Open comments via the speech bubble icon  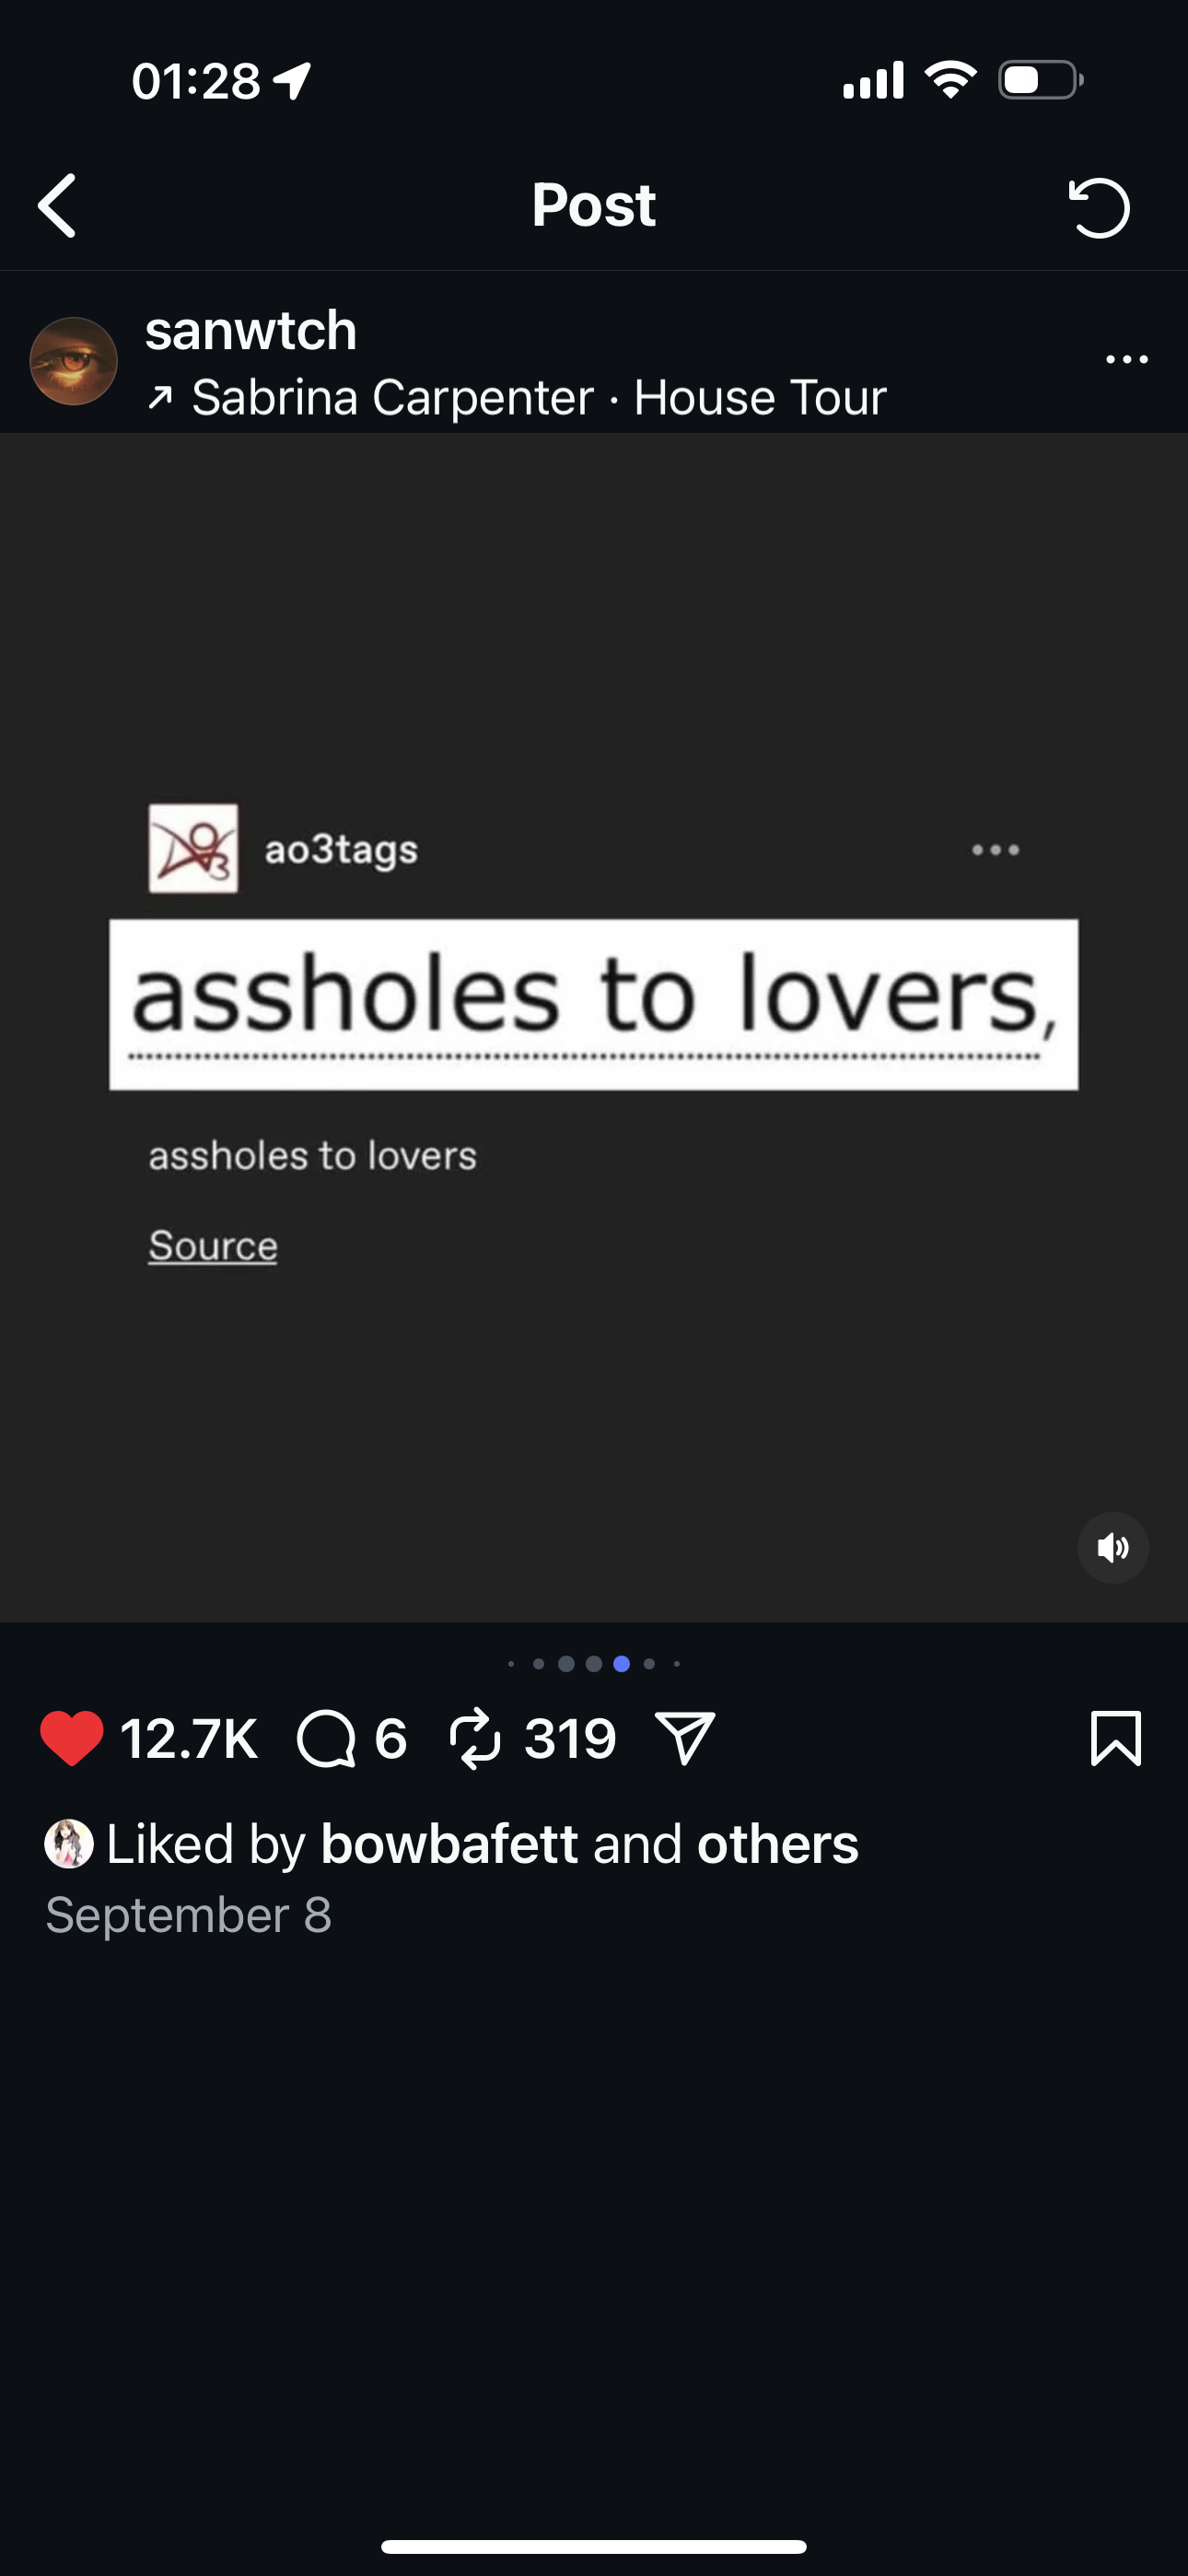click(x=326, y=1738)
